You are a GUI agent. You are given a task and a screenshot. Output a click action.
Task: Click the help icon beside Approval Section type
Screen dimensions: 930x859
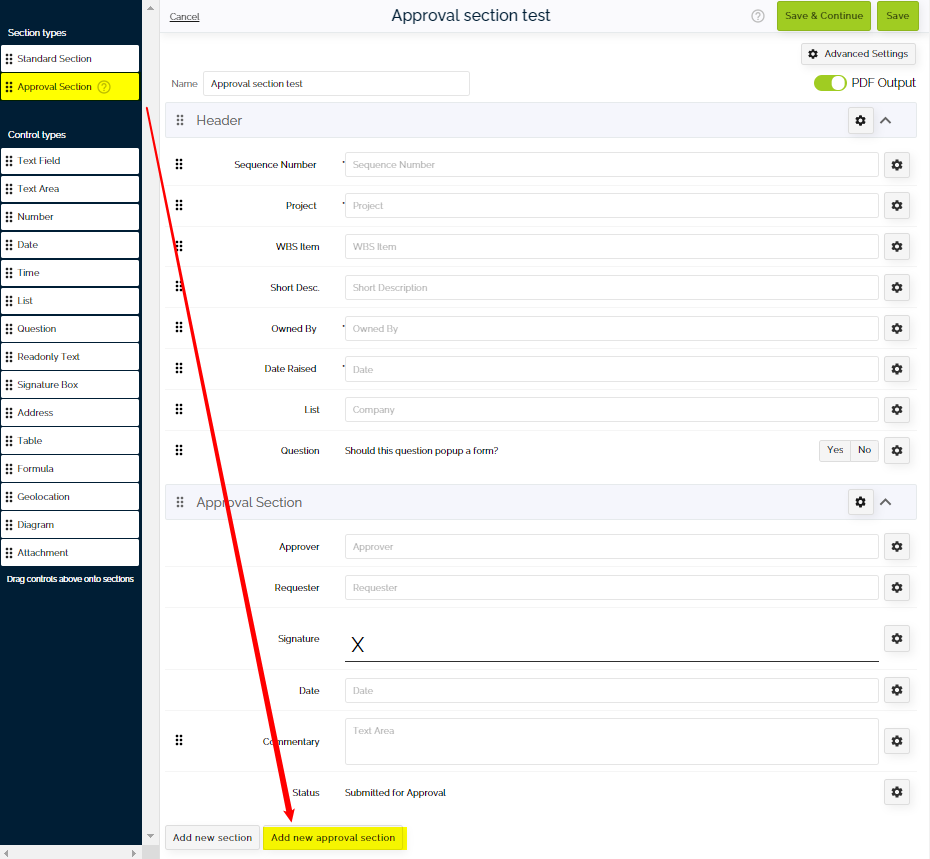[x=104, y=87]
